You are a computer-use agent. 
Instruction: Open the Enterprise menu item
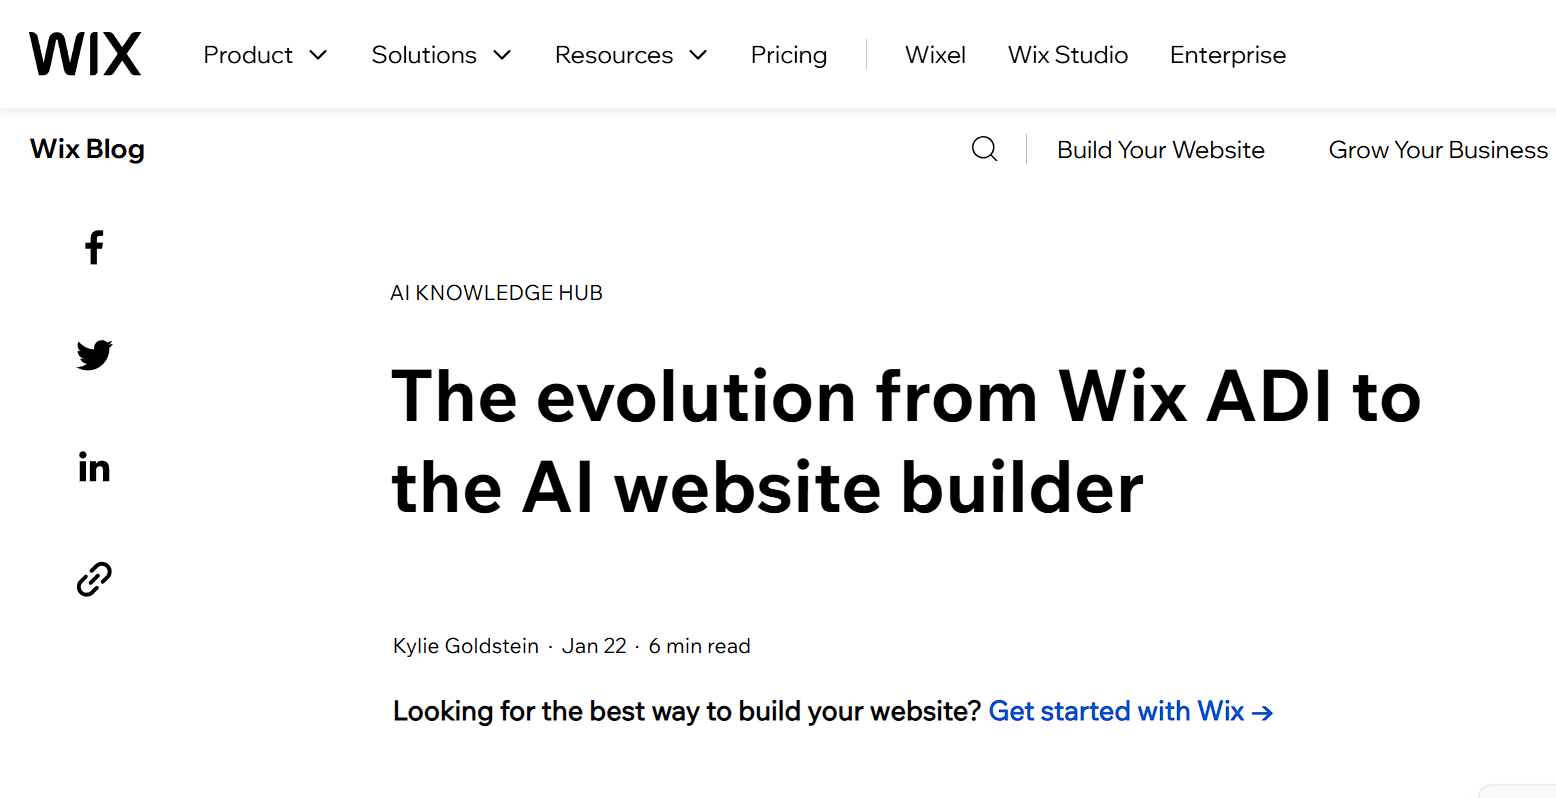(1228, 55)
